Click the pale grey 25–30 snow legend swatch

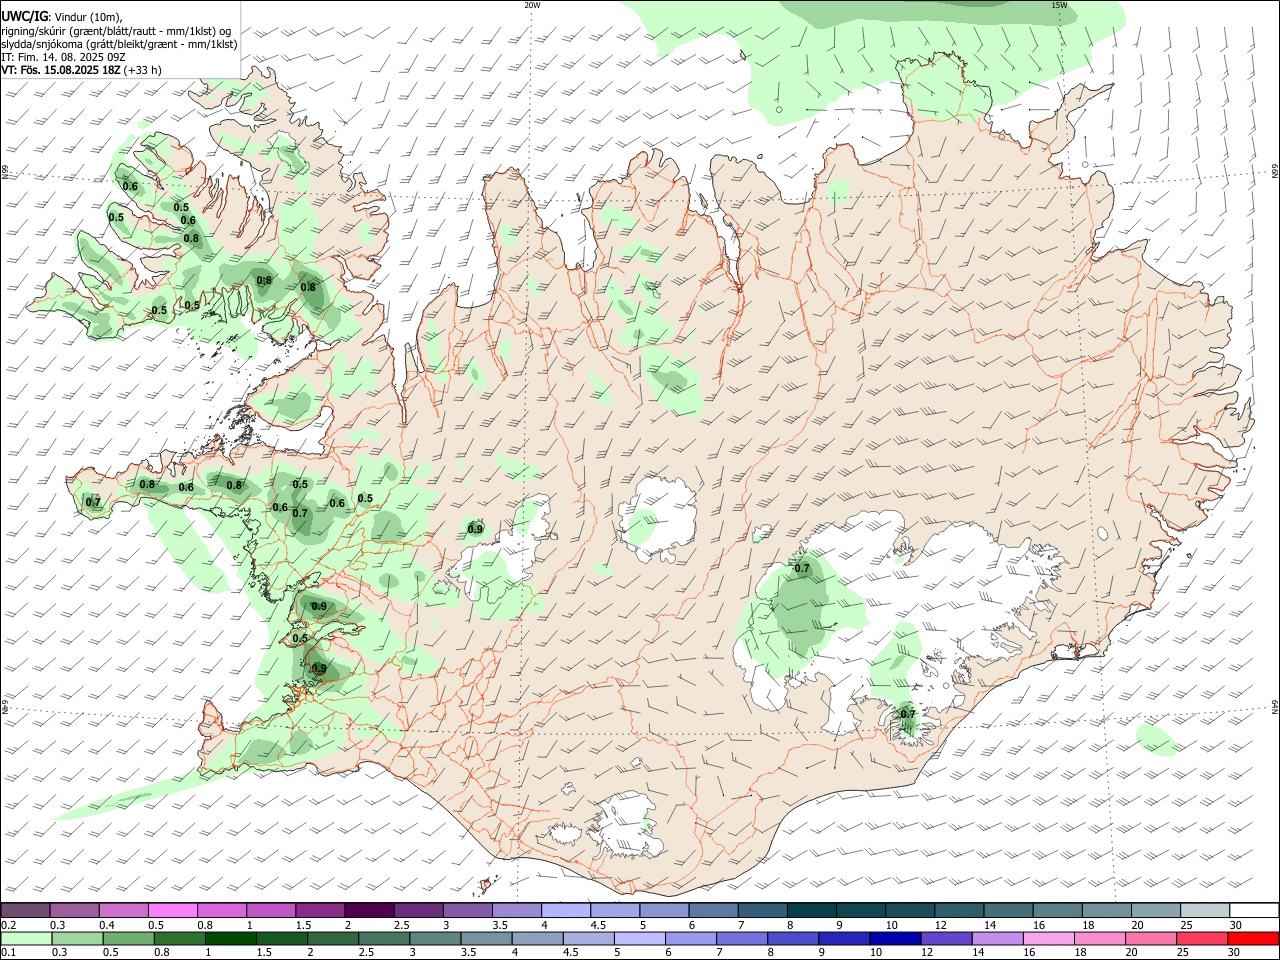click(1205, 910)
